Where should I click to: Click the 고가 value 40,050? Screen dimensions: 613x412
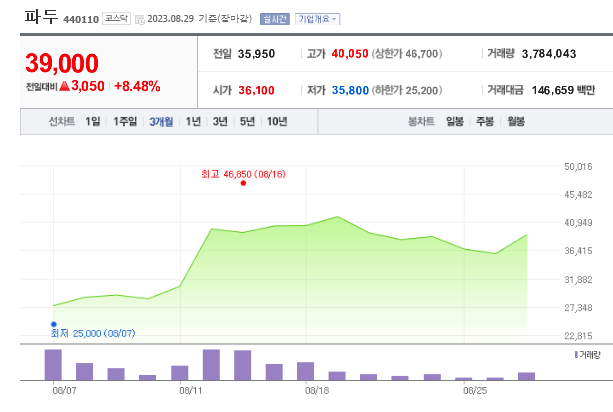coord(350,54)
